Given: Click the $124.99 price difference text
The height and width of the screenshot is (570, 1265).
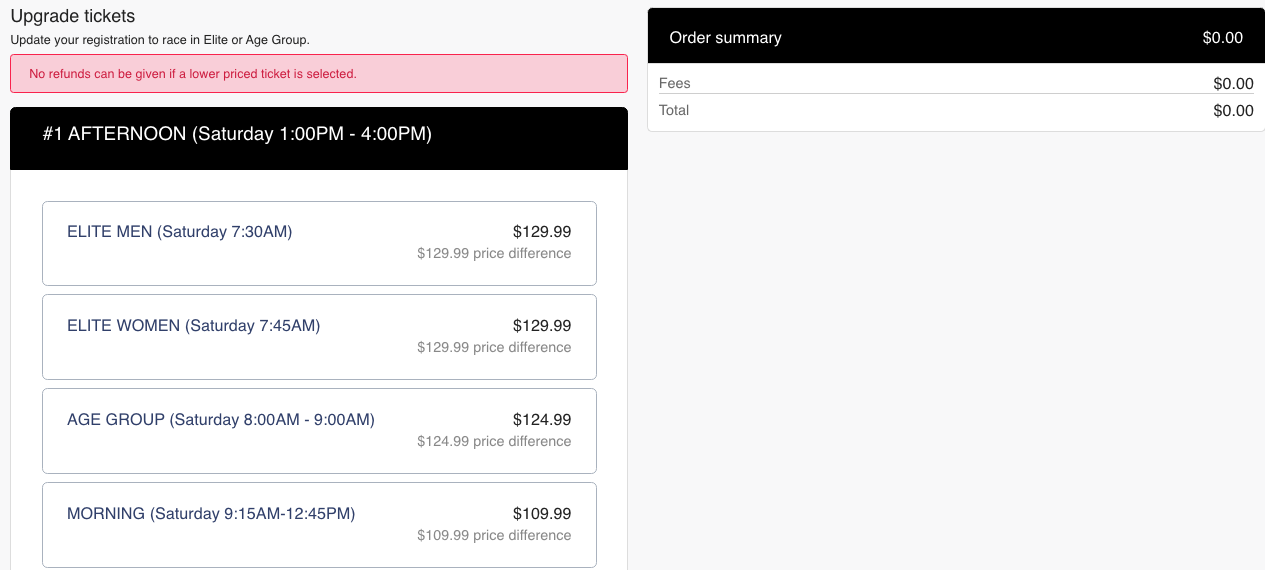Looking at the screenshot, I should coord(494,442).
